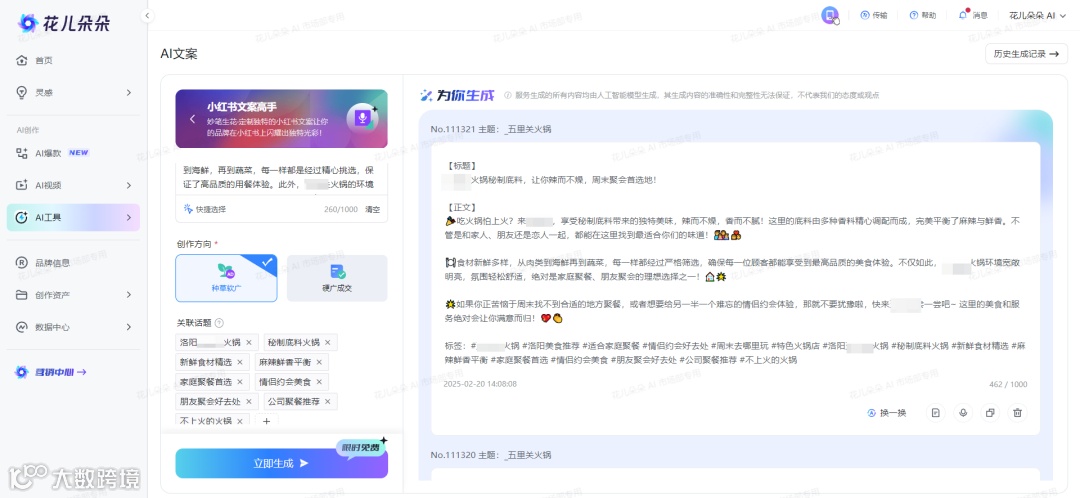Screen dimensions: 1080x498
Task: Open 传输 (transfer) in the top bar
Action: (873, 15)
